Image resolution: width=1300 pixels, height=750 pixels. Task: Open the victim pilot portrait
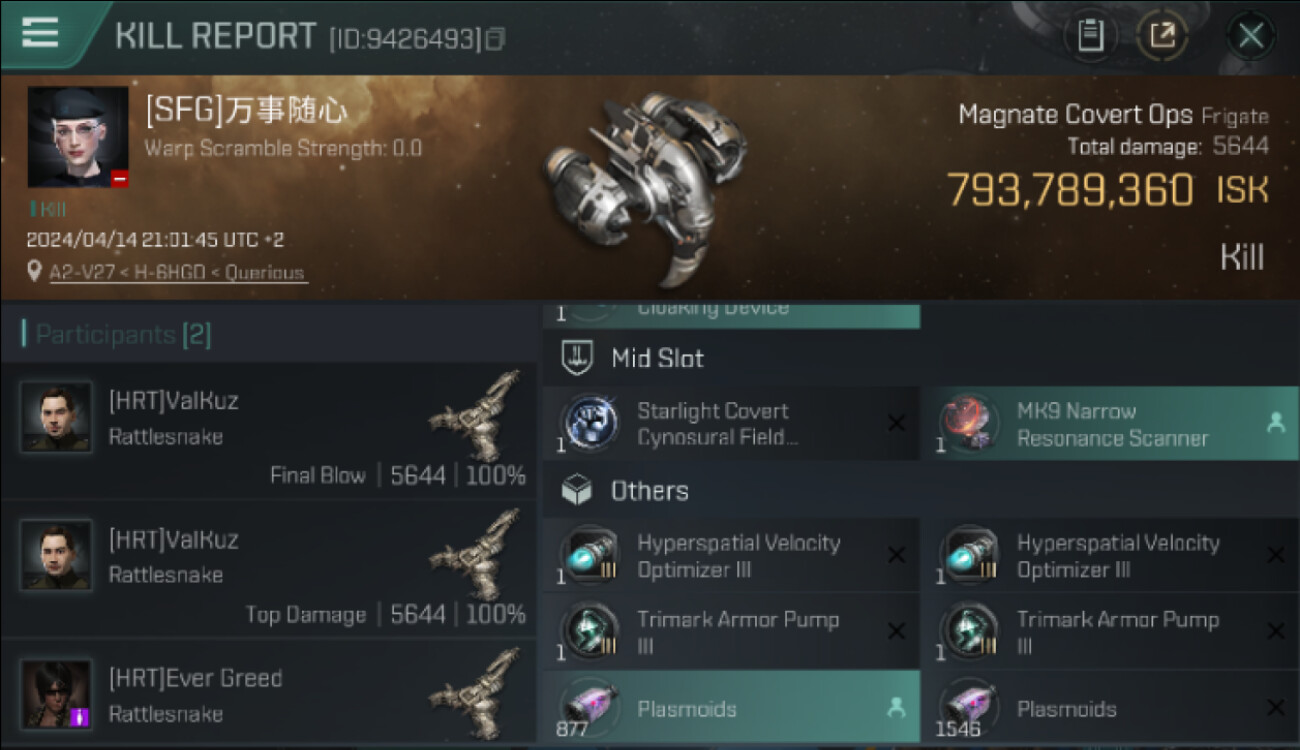coord(78,137)
